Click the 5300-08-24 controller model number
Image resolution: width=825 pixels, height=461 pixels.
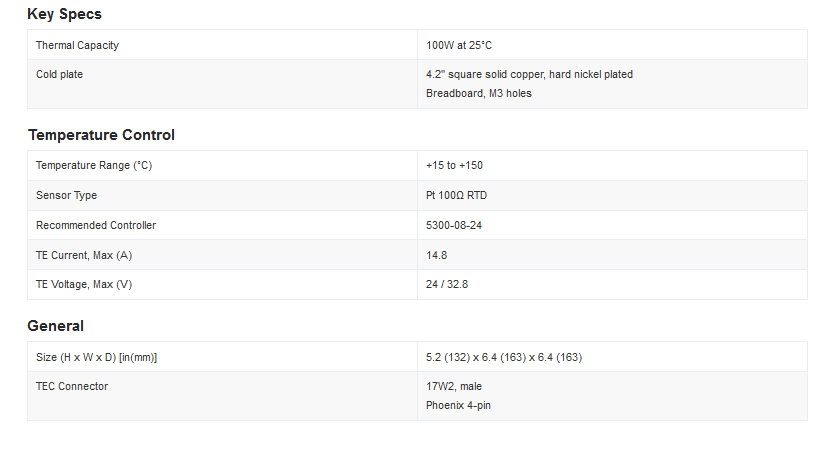pyautogui.click(x=454, y=225)
